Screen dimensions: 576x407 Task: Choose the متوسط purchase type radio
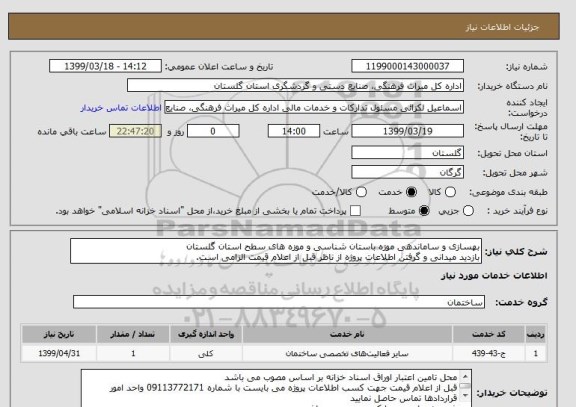[424, 211]
